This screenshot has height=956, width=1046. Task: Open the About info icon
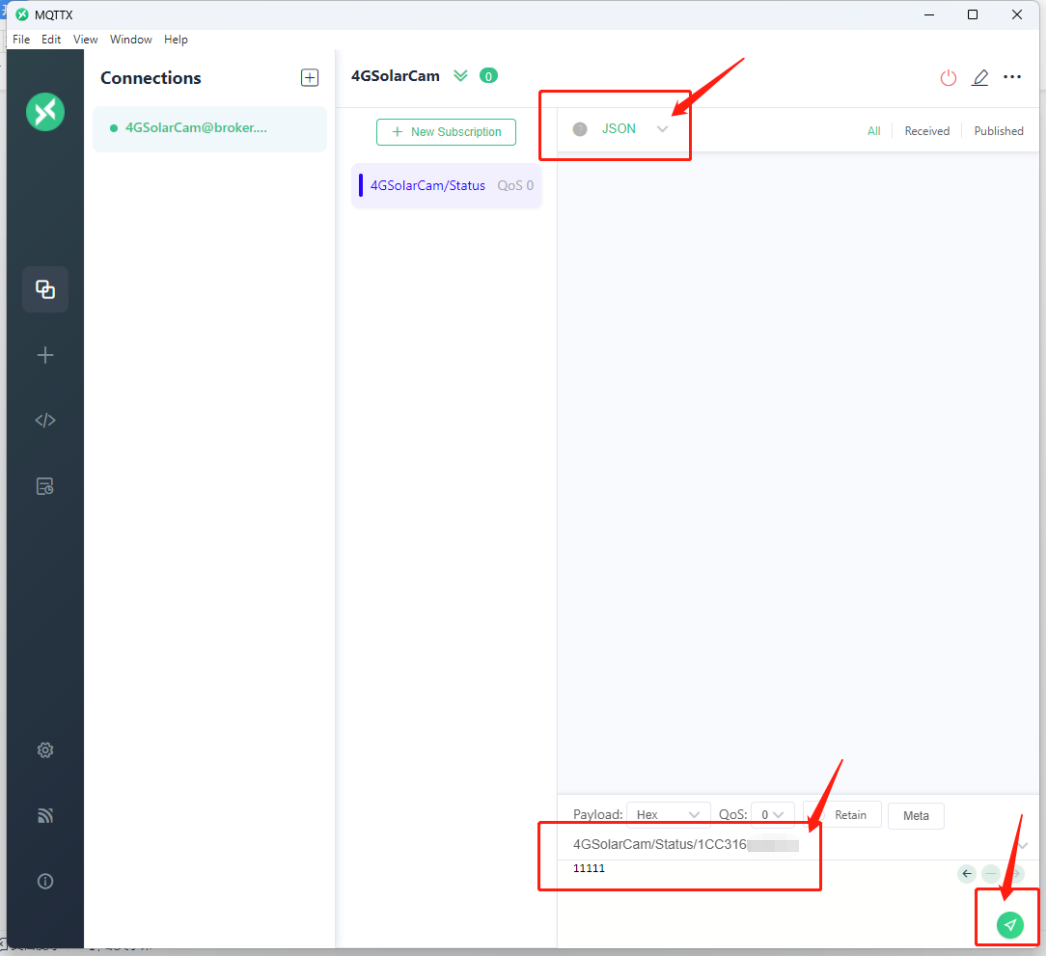point(45,881)
